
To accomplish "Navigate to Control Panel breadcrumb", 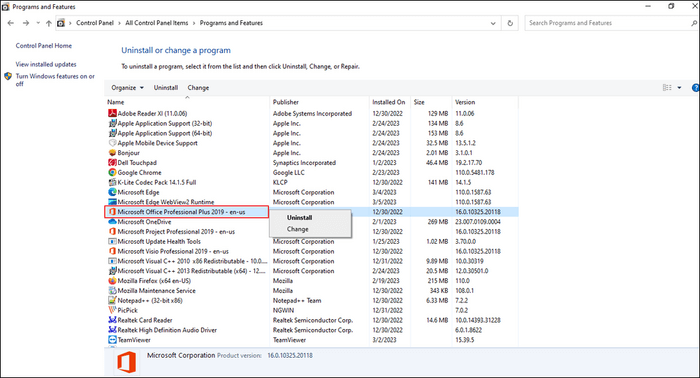I will [95, 23].
